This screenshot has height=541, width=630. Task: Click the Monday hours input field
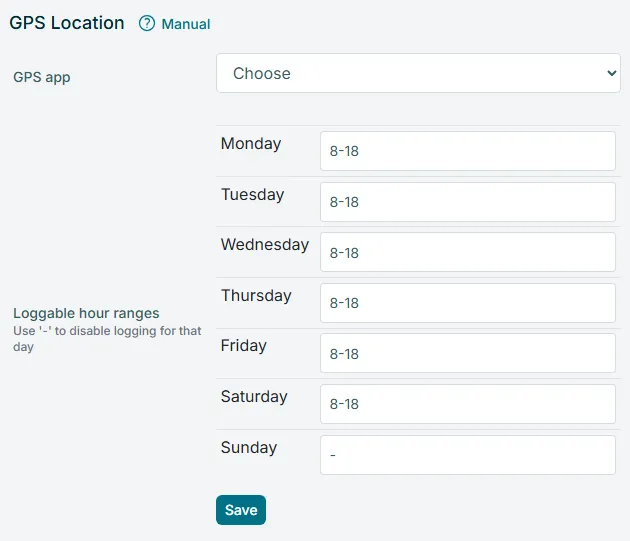pyautogui.click(x=468, y=151)
